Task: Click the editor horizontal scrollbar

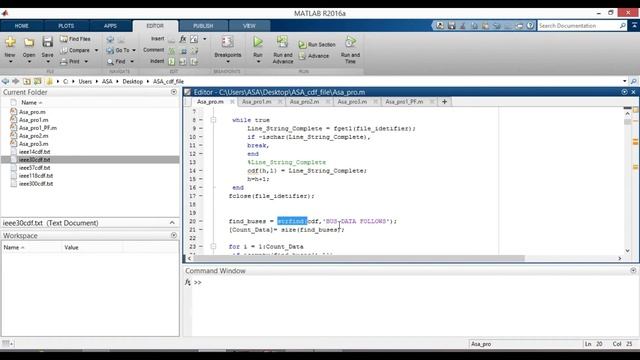Action: pos(359,258)
